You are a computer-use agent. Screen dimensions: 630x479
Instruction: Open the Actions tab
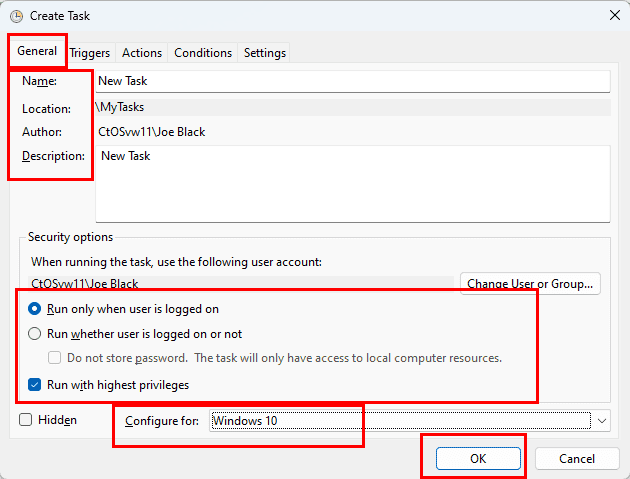point(142,53)
